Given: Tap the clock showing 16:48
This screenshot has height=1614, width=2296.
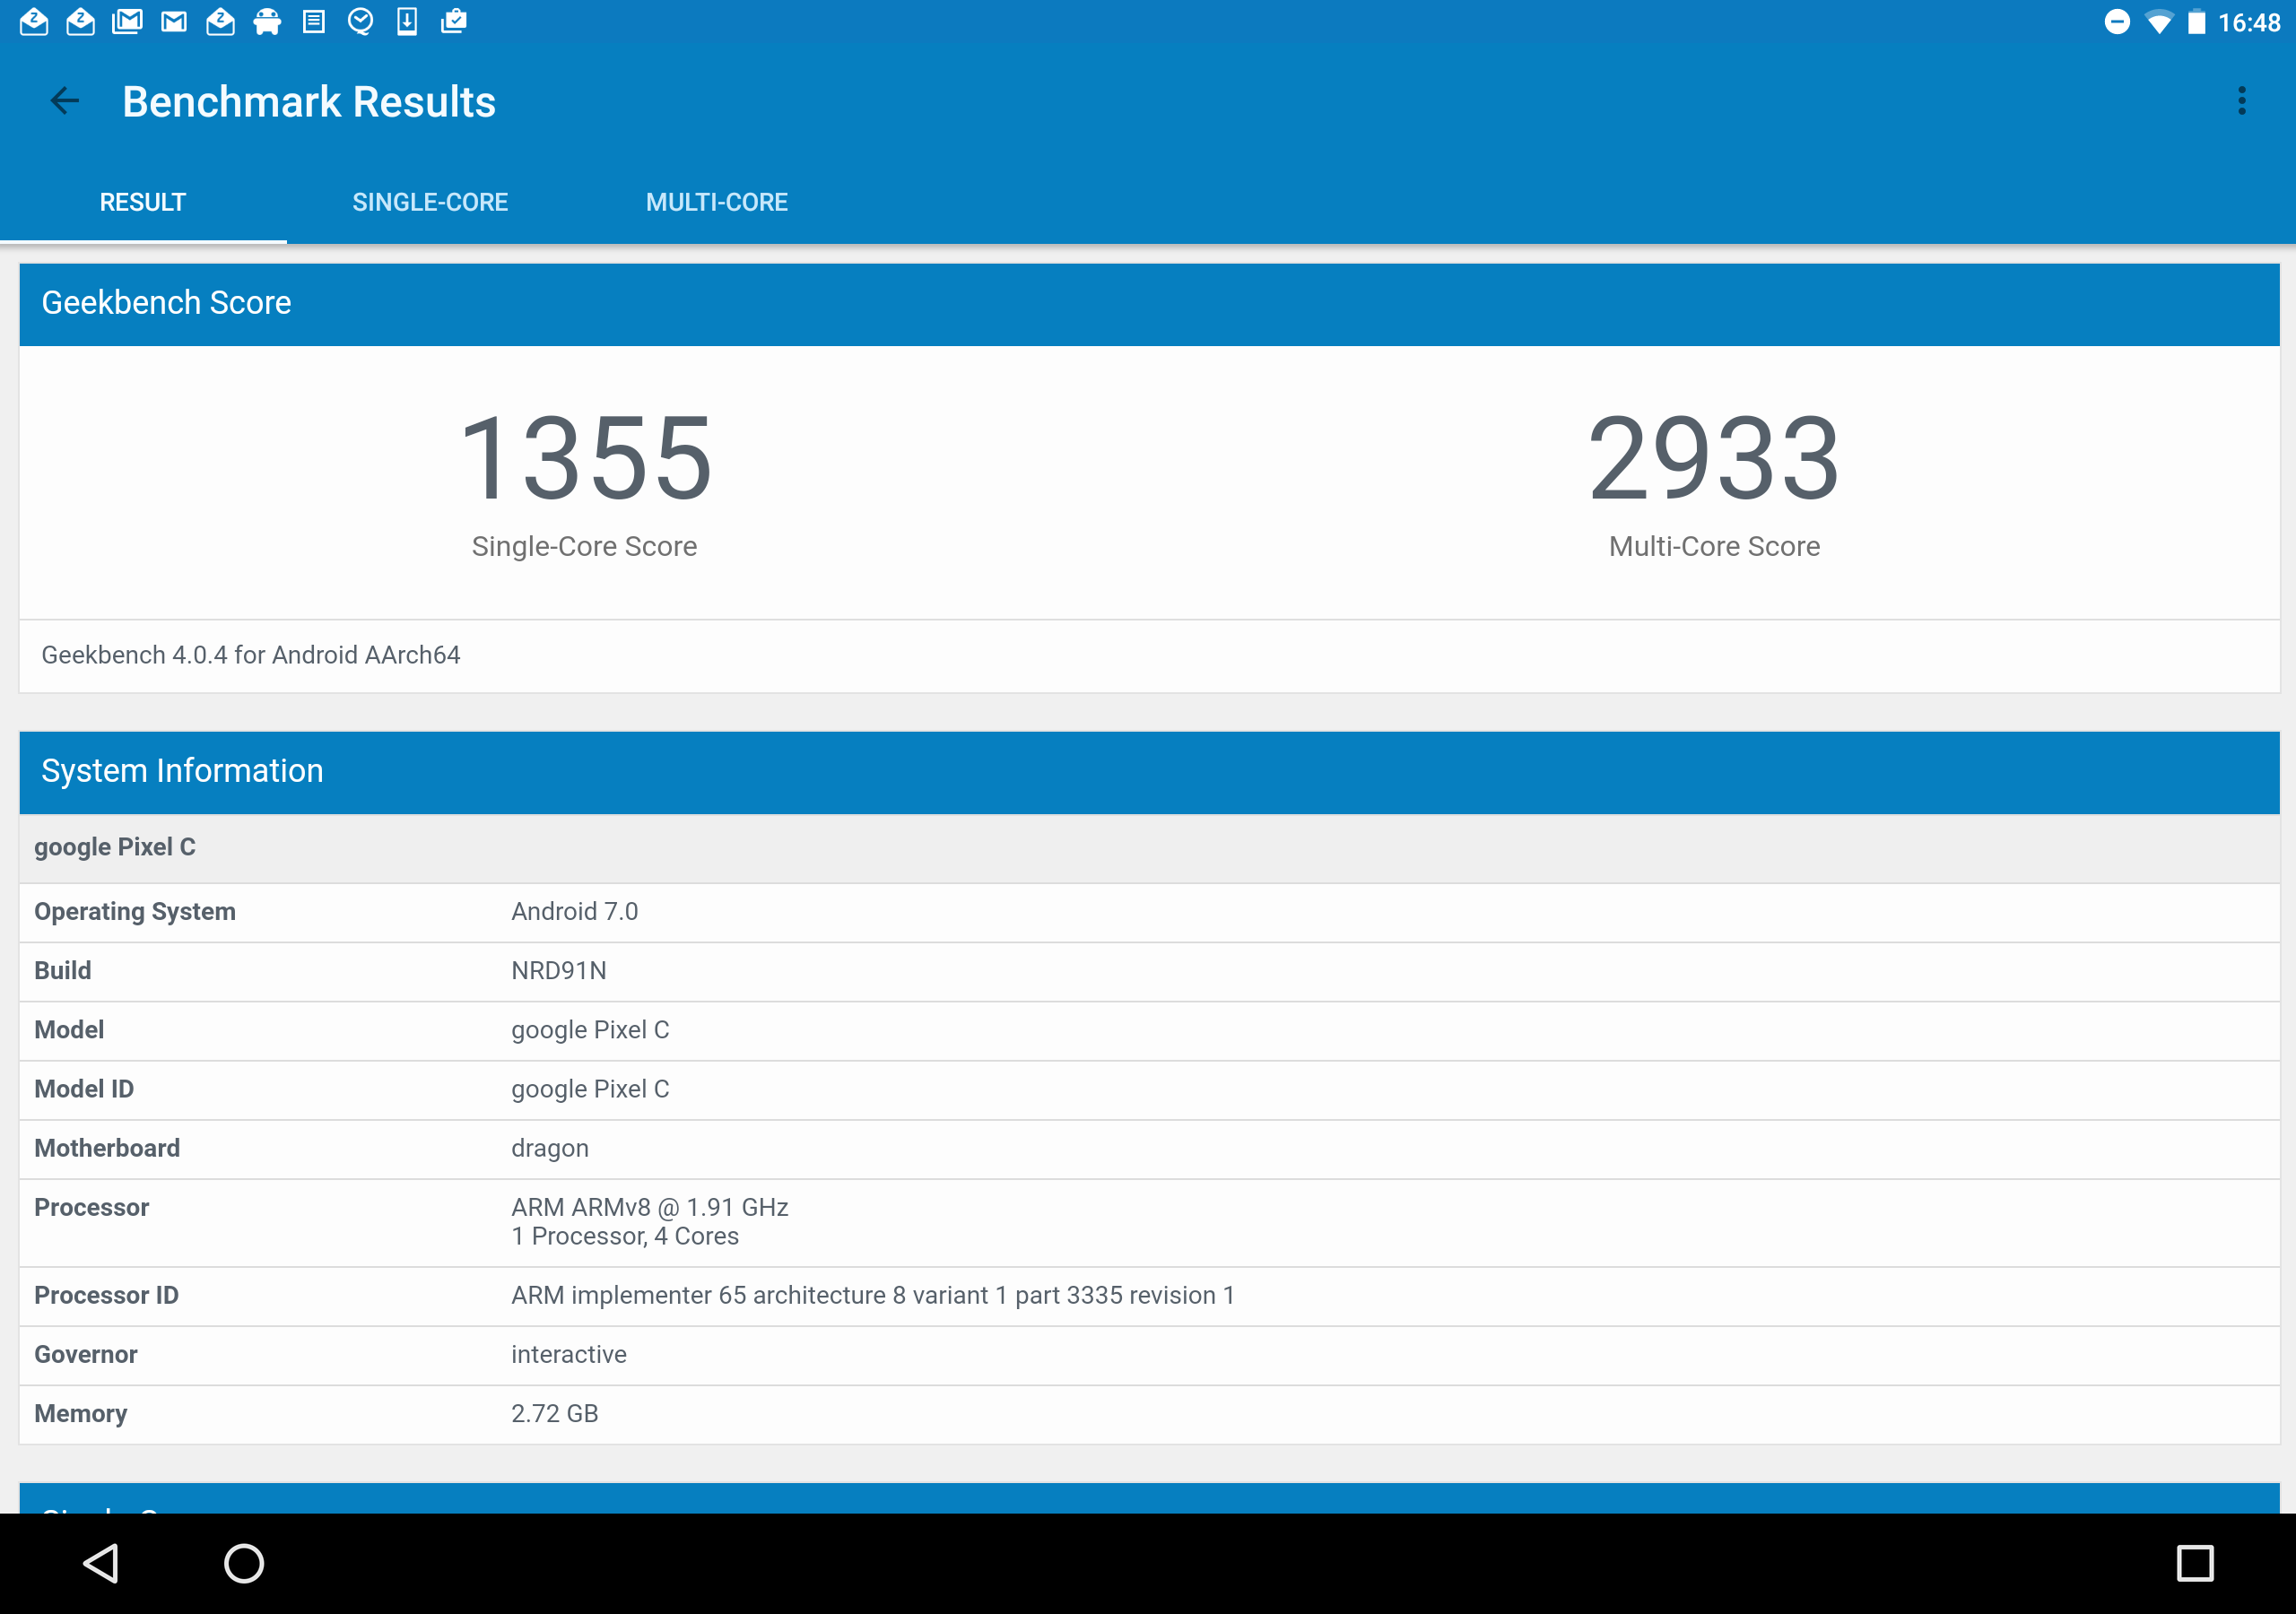Looking at the screenshot, I should pyautogui.click(x=2248, y=22).
